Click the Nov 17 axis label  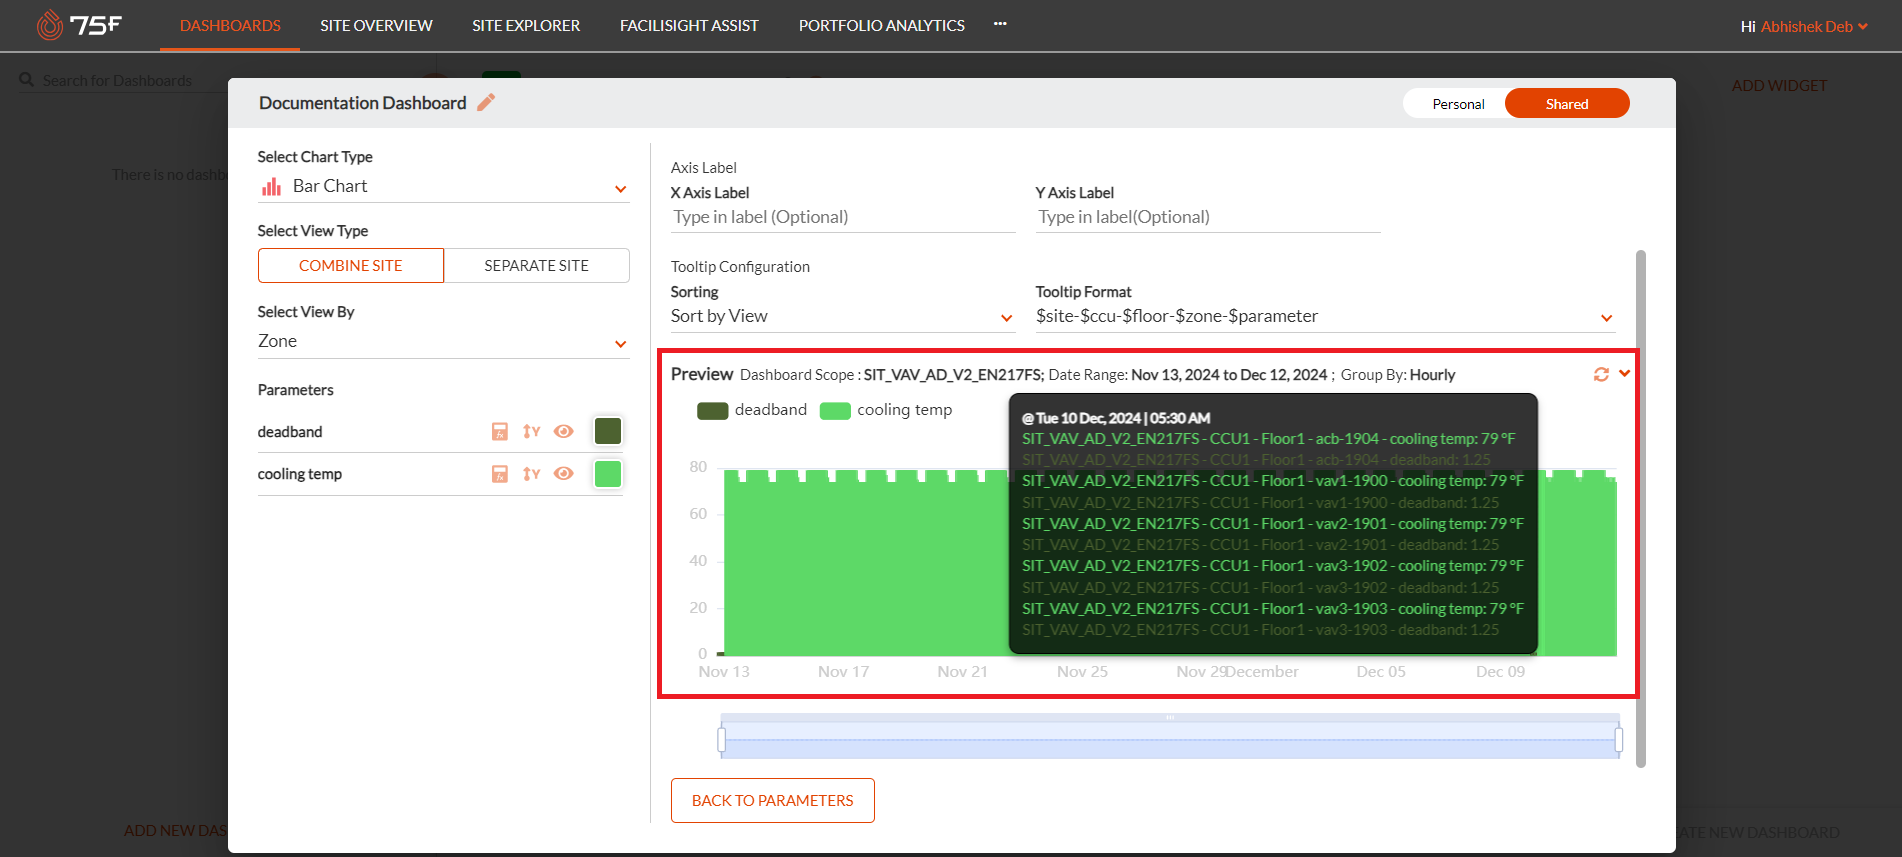[x=843, y=672]
